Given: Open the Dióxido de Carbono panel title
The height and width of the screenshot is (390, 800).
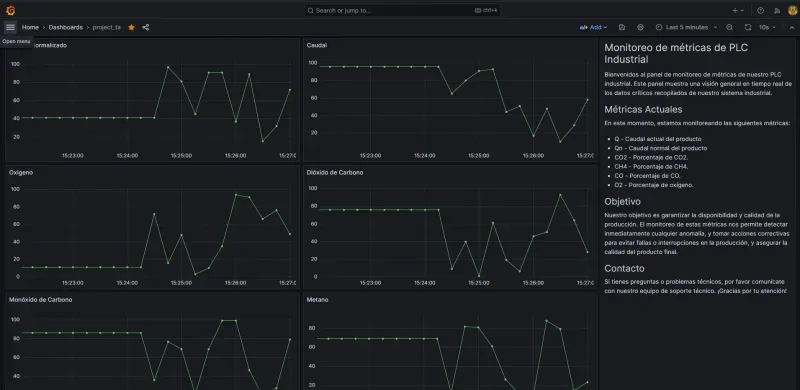Looking at the screenshot, I should [335, 173].
